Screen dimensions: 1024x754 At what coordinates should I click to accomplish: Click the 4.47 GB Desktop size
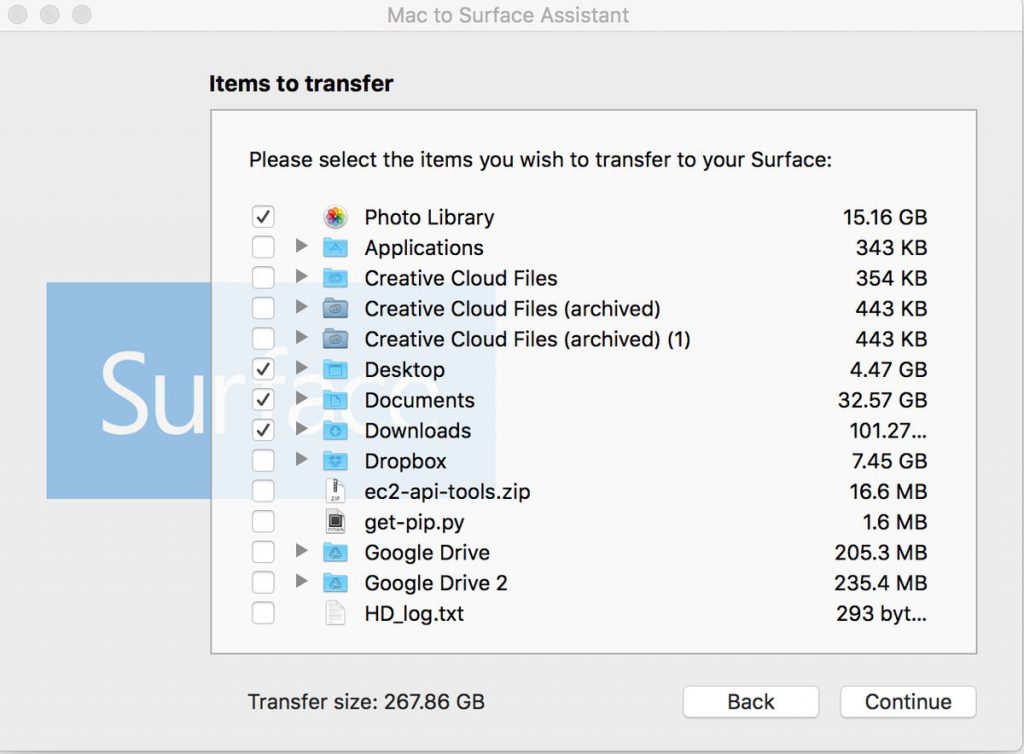[888, 369]
